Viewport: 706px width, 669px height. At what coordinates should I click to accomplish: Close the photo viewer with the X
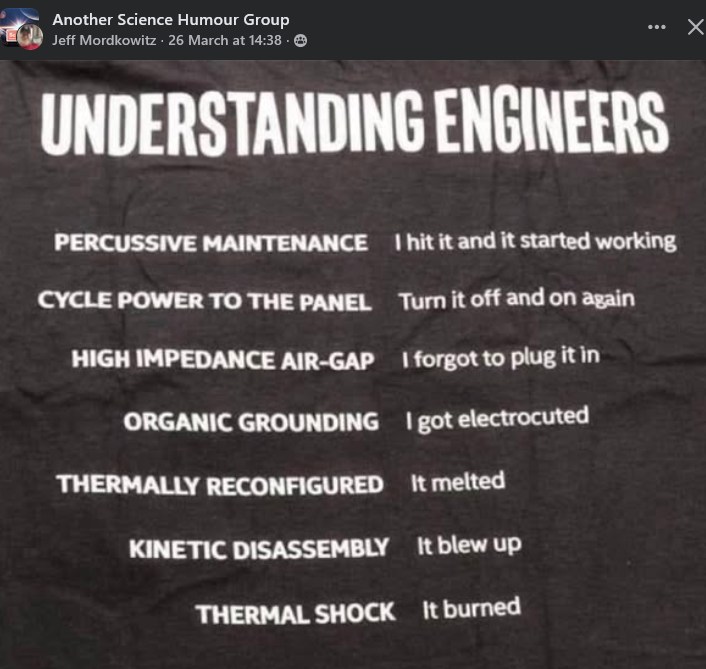click(x=695, y=27)
